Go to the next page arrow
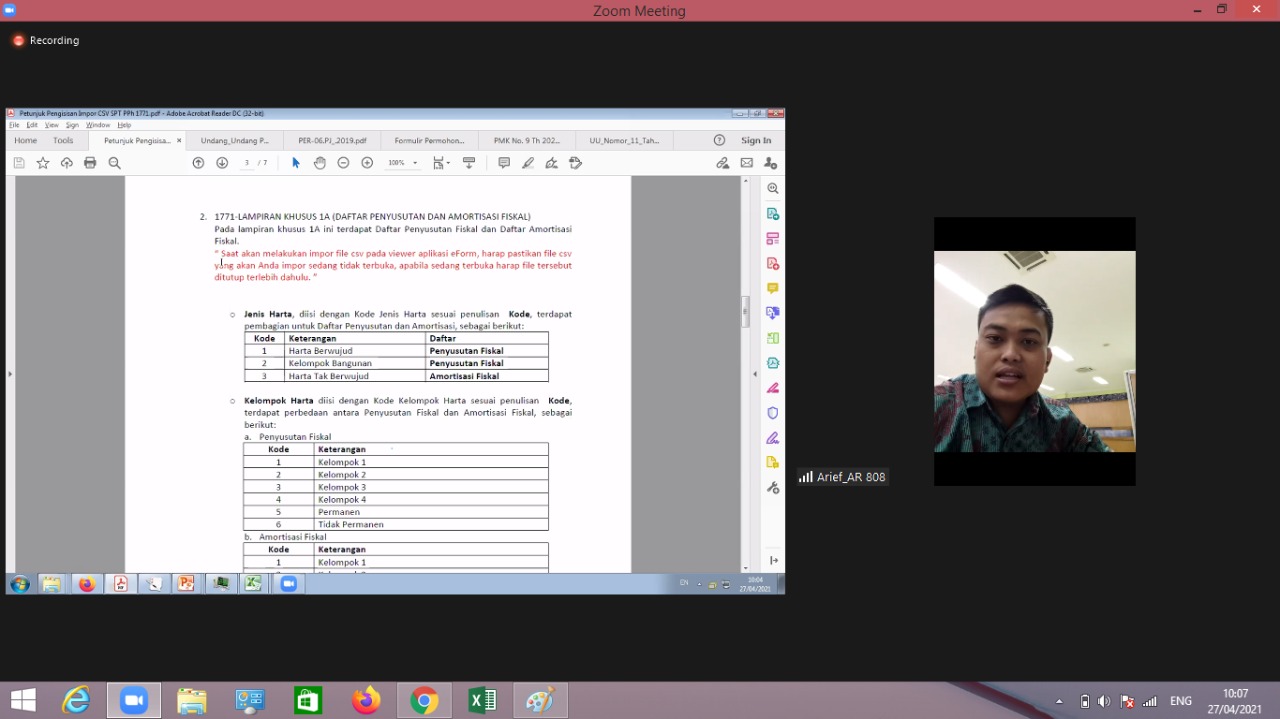The height and width of the screenshot is (719, 1280). [x=222, y=163]
